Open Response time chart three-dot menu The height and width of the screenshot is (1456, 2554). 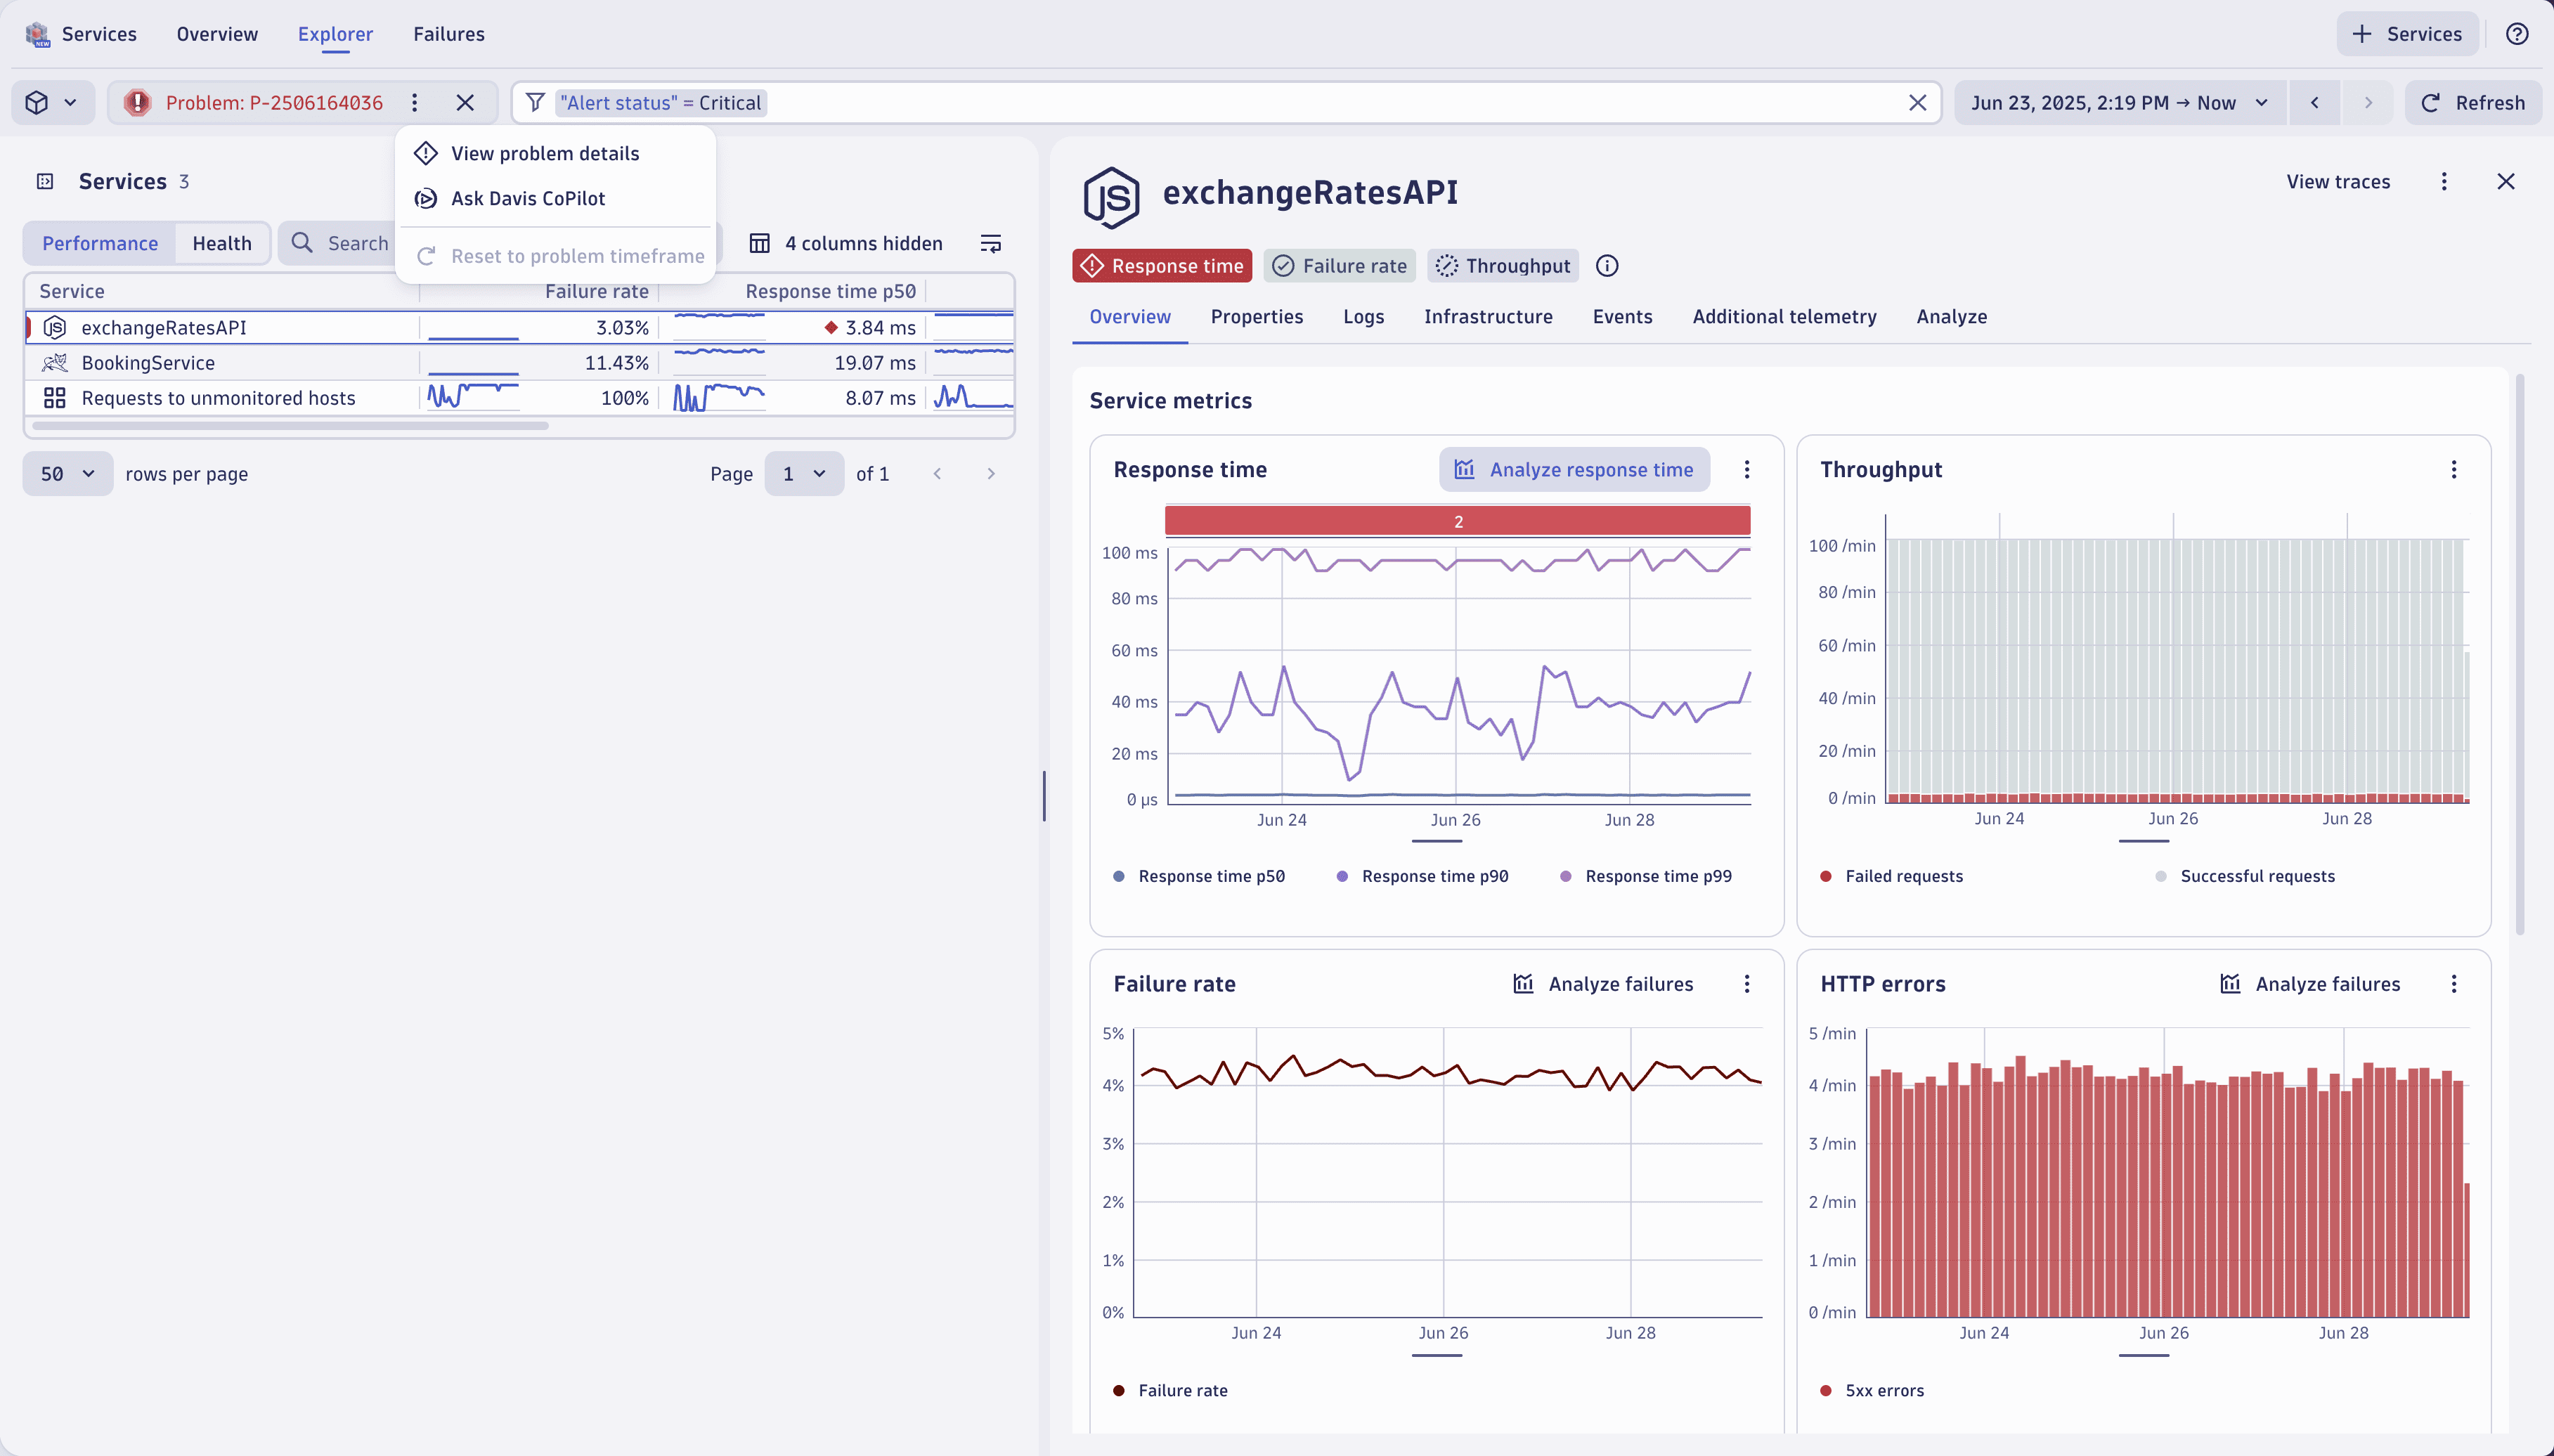[x=1746, y=469]
